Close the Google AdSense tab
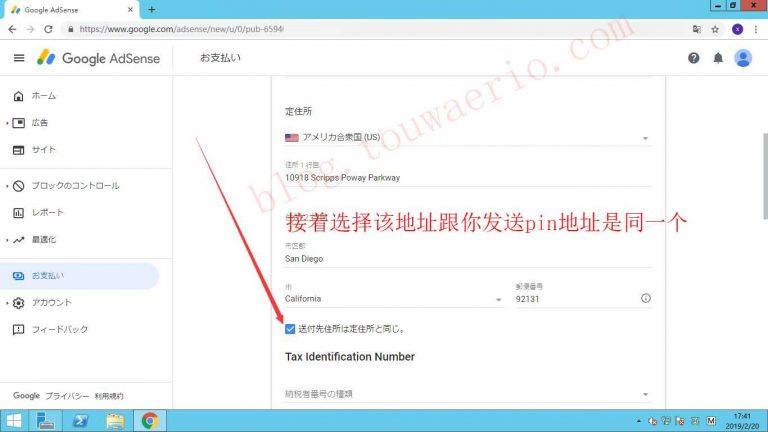Screen dimensions: 768x432 (x=130, y=9)
